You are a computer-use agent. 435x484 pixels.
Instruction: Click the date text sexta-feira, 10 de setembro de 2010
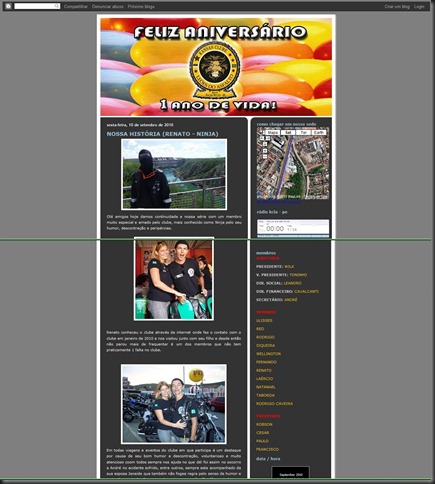140,125
